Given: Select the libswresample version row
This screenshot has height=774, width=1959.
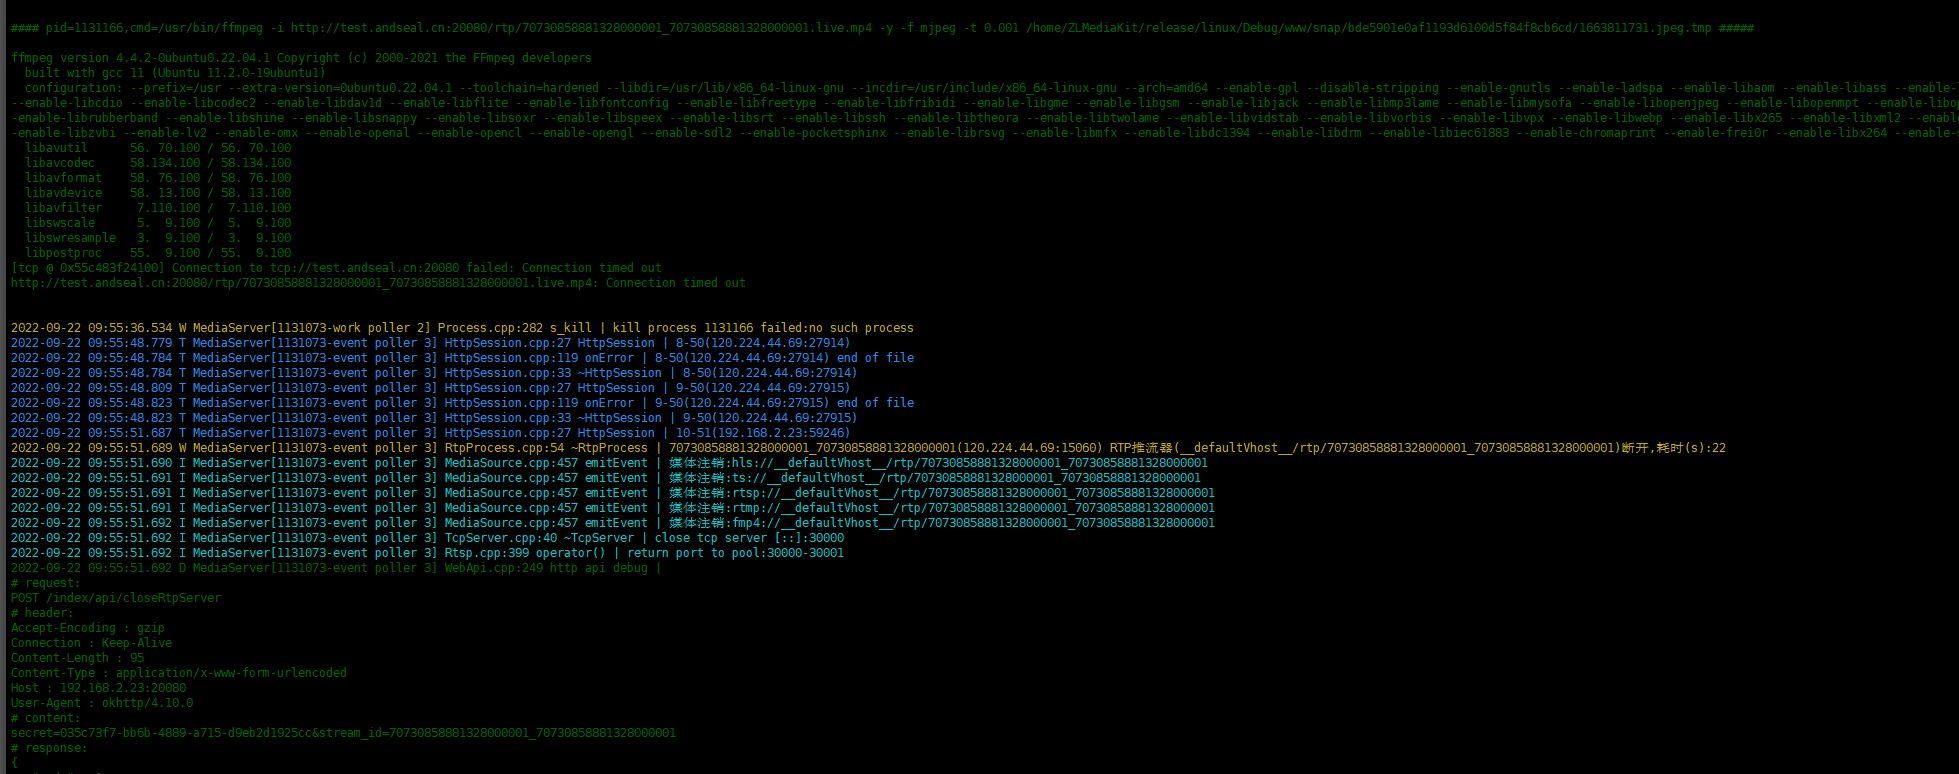Looking at the screenshot, I should [158, 238].
